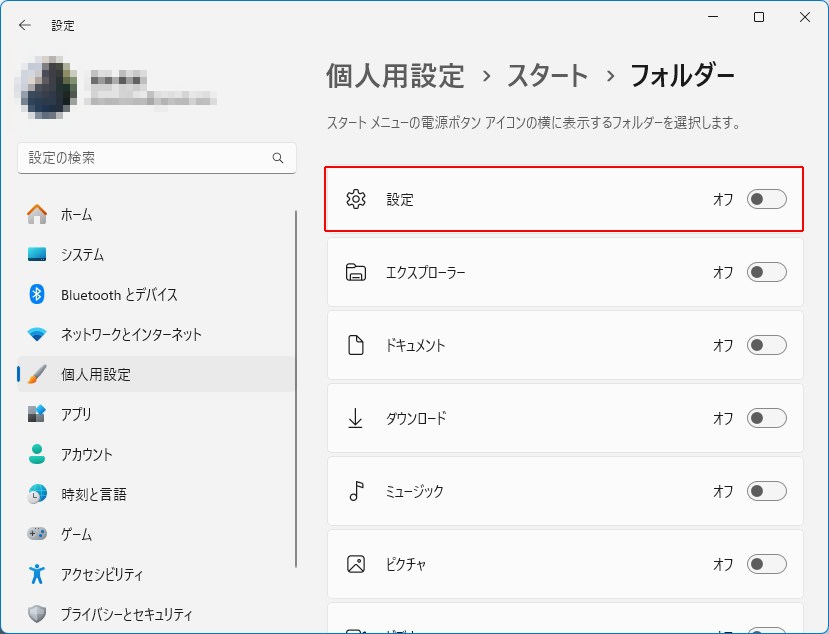Click the アプリ icon in sidebar

click(37, 414)
